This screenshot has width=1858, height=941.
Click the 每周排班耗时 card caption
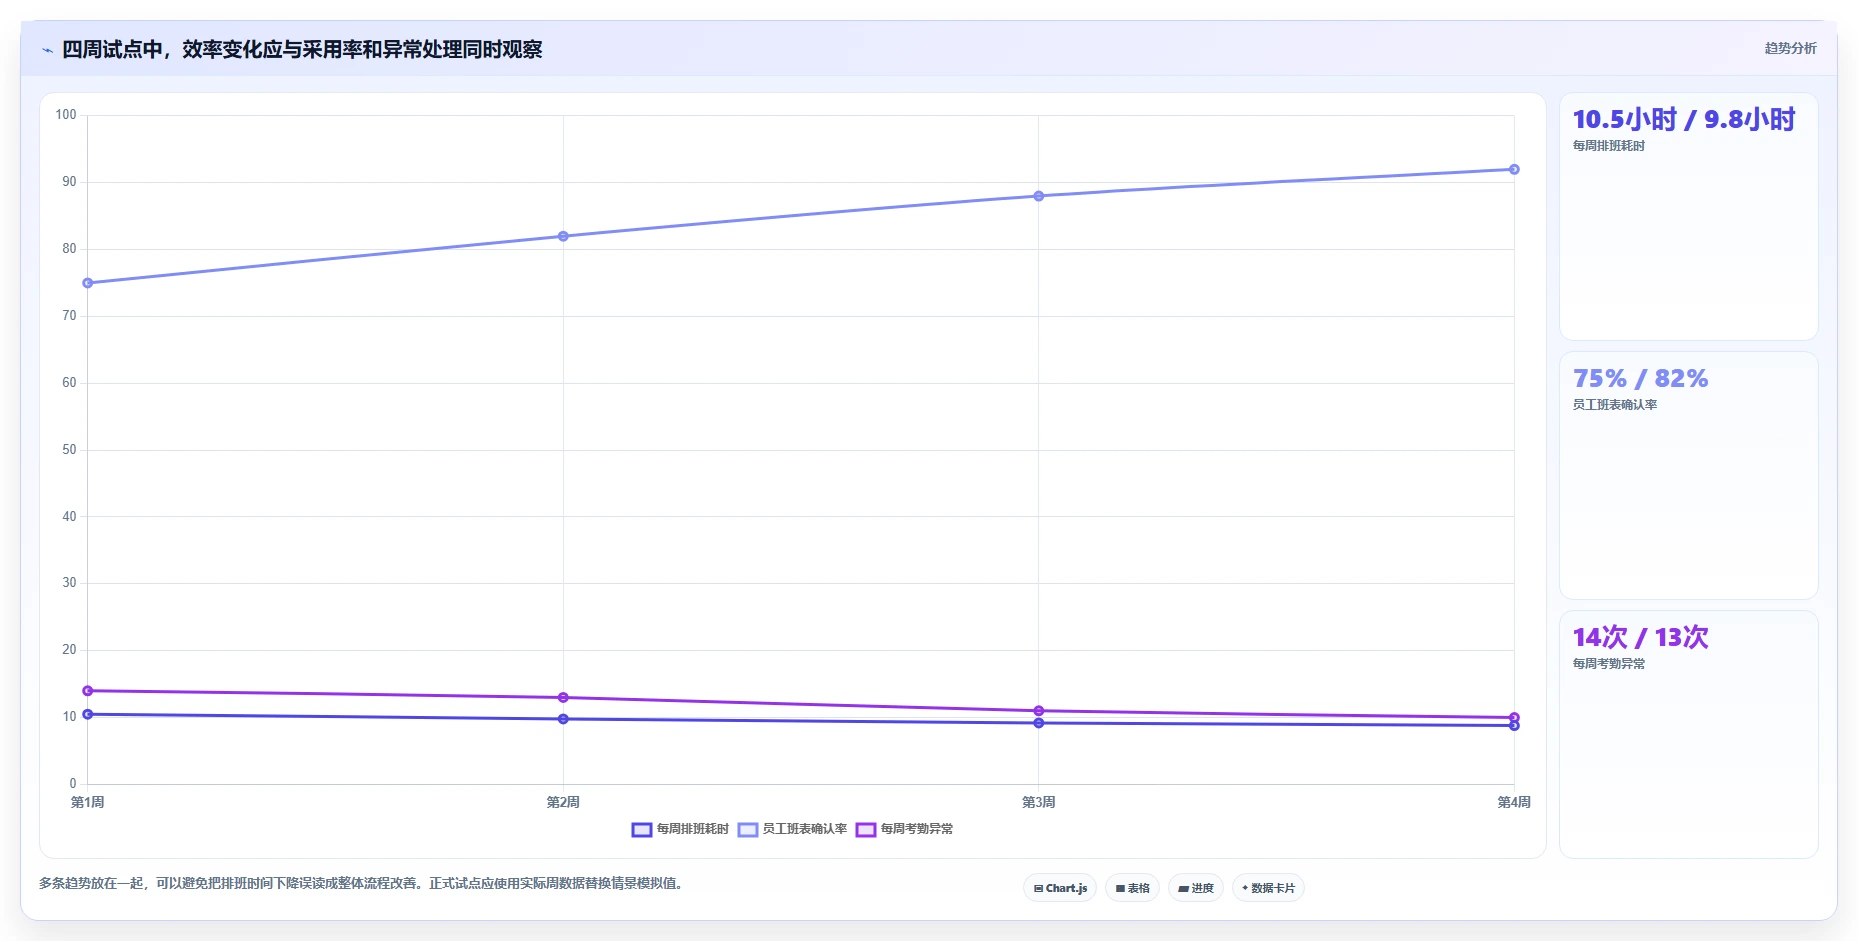1609,146
